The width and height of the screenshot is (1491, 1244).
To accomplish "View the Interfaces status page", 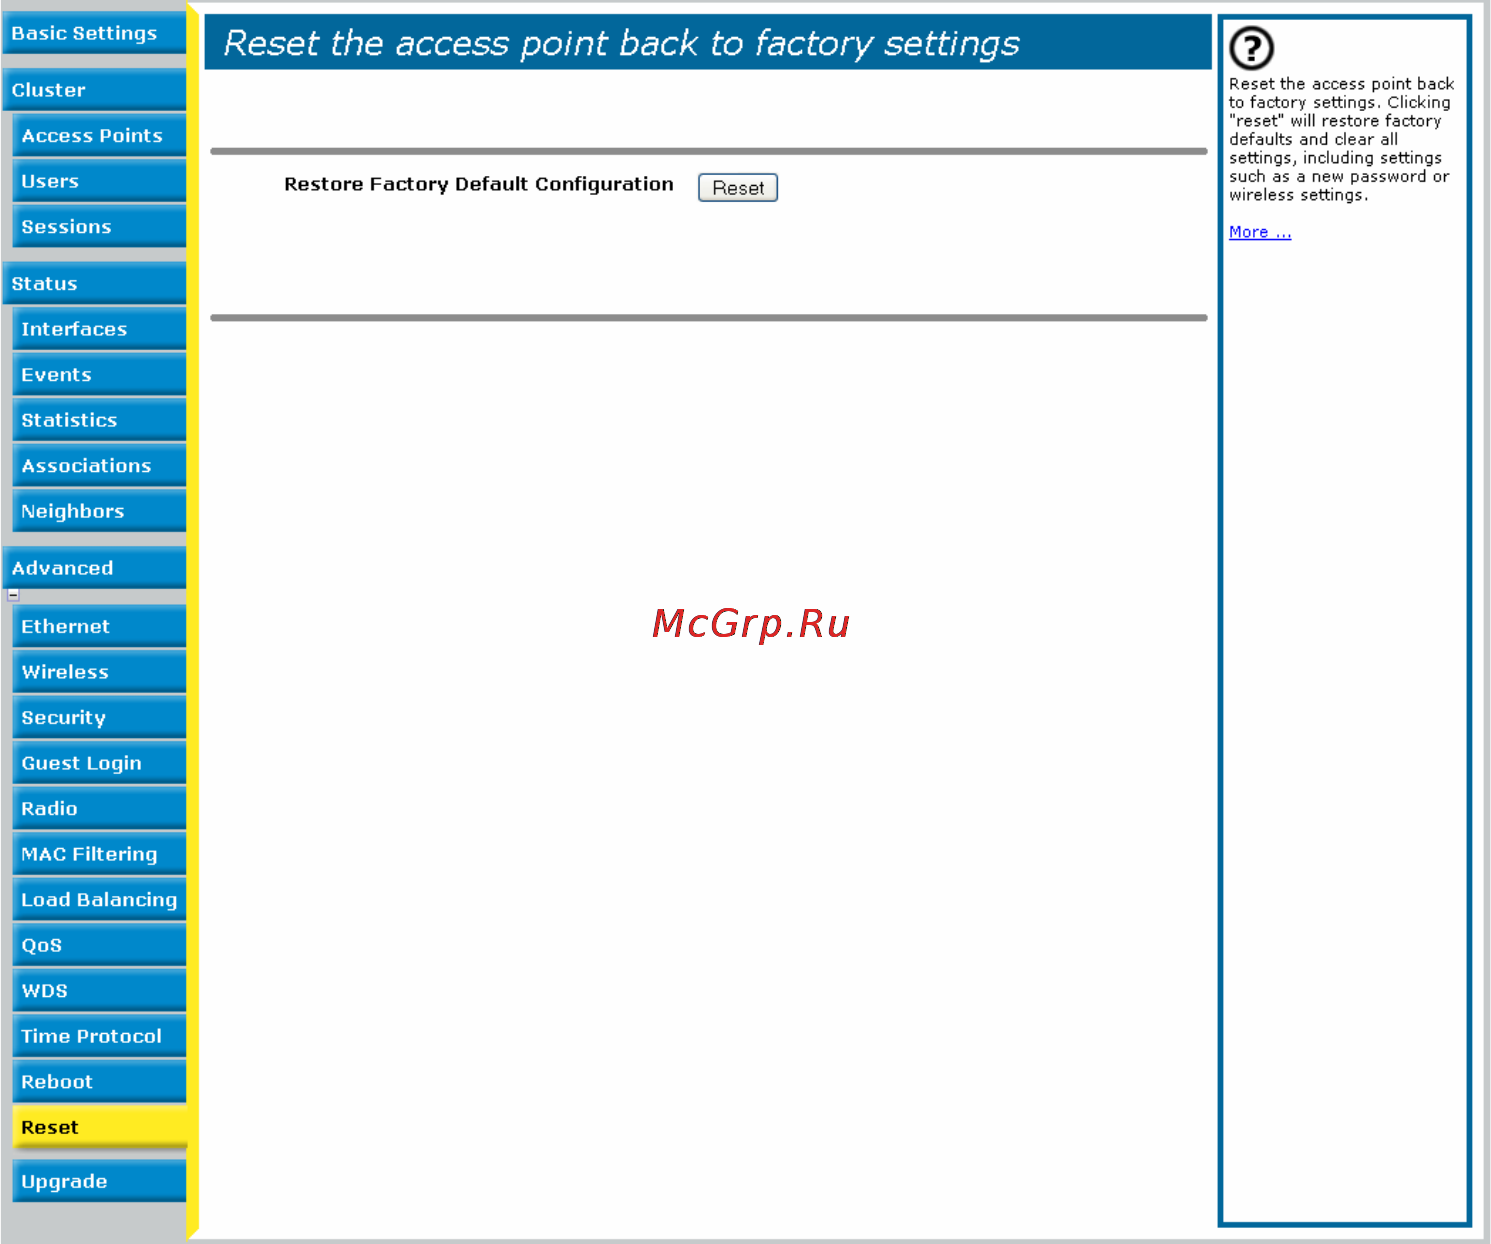I will 99,329.
